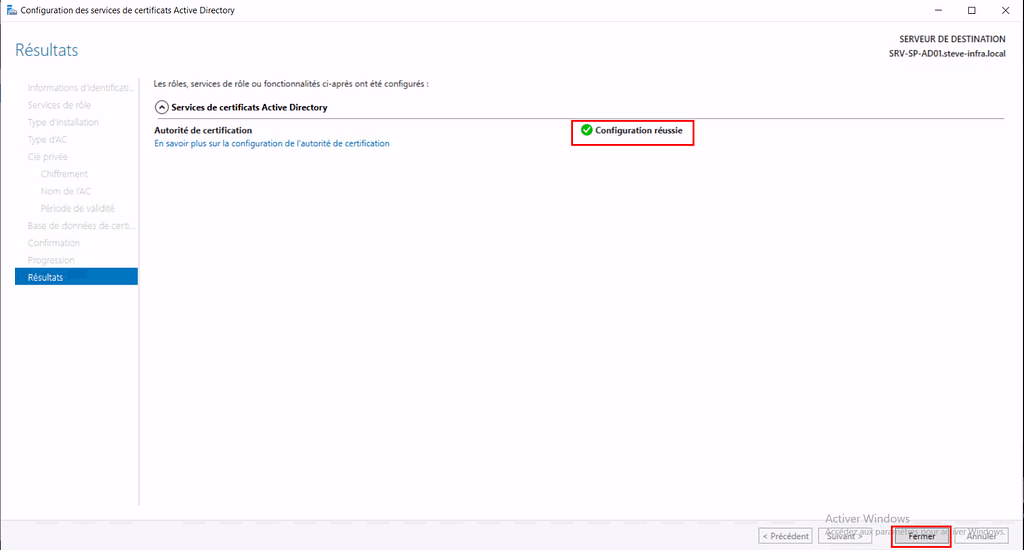The image size is (1024, 550).
Task: Select the Résultats step in sidebar
Action: click(x=45, y=277)
